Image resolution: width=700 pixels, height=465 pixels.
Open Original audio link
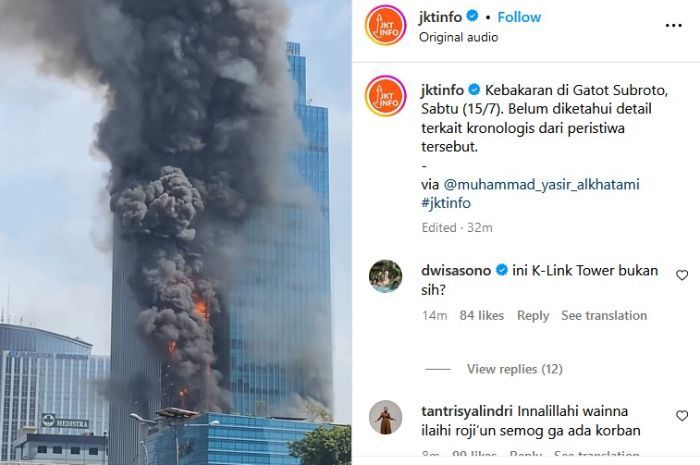click(458, 37)
